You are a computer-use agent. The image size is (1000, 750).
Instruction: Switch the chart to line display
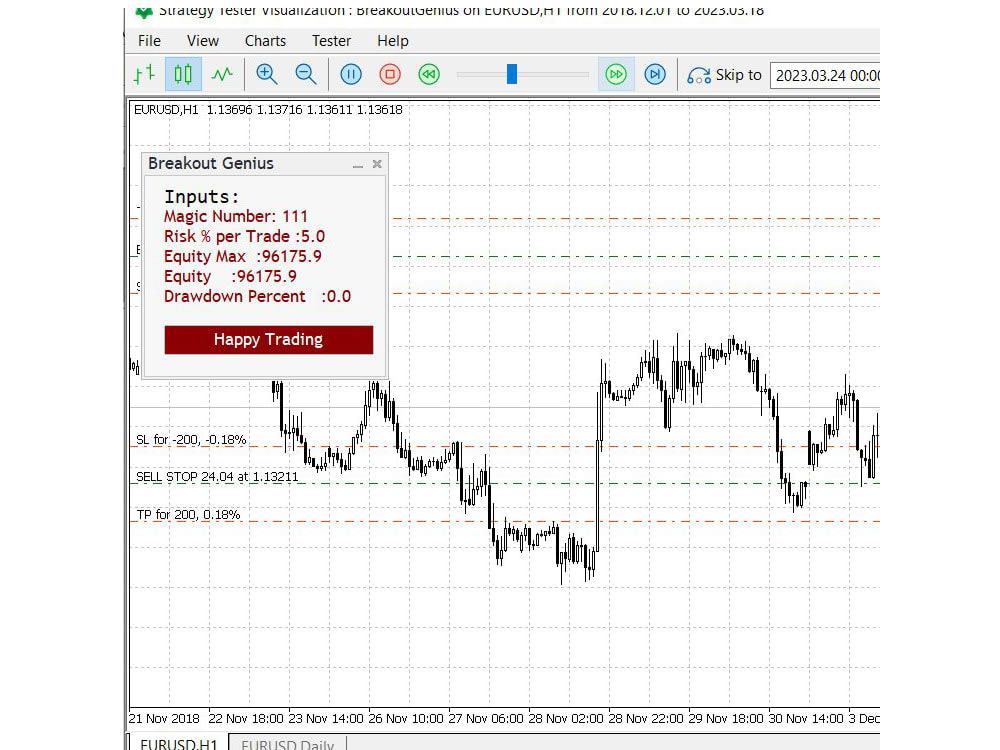(222, 73)
